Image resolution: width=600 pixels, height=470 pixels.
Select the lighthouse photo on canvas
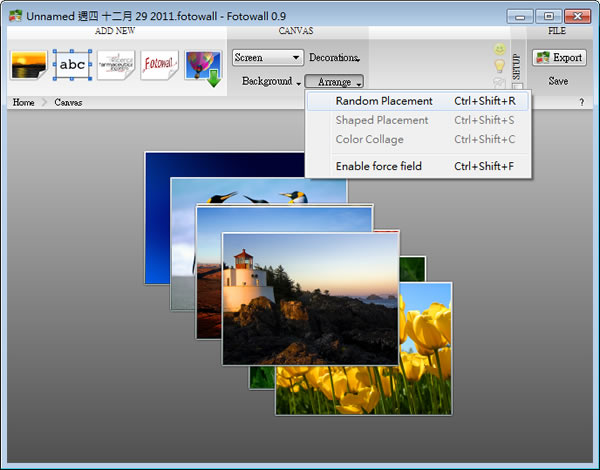tap(311, 299)
